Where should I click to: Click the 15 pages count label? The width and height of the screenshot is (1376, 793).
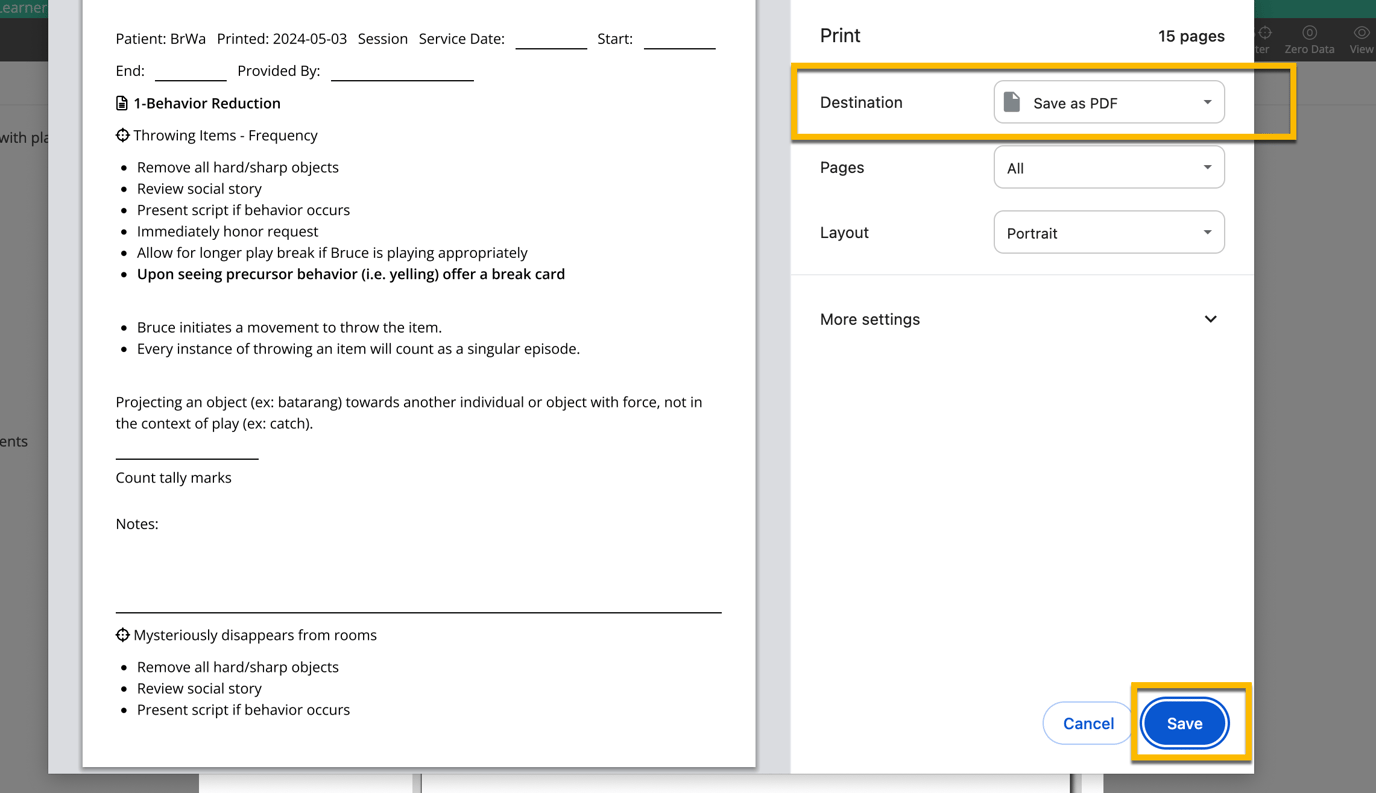(1191, 35)
